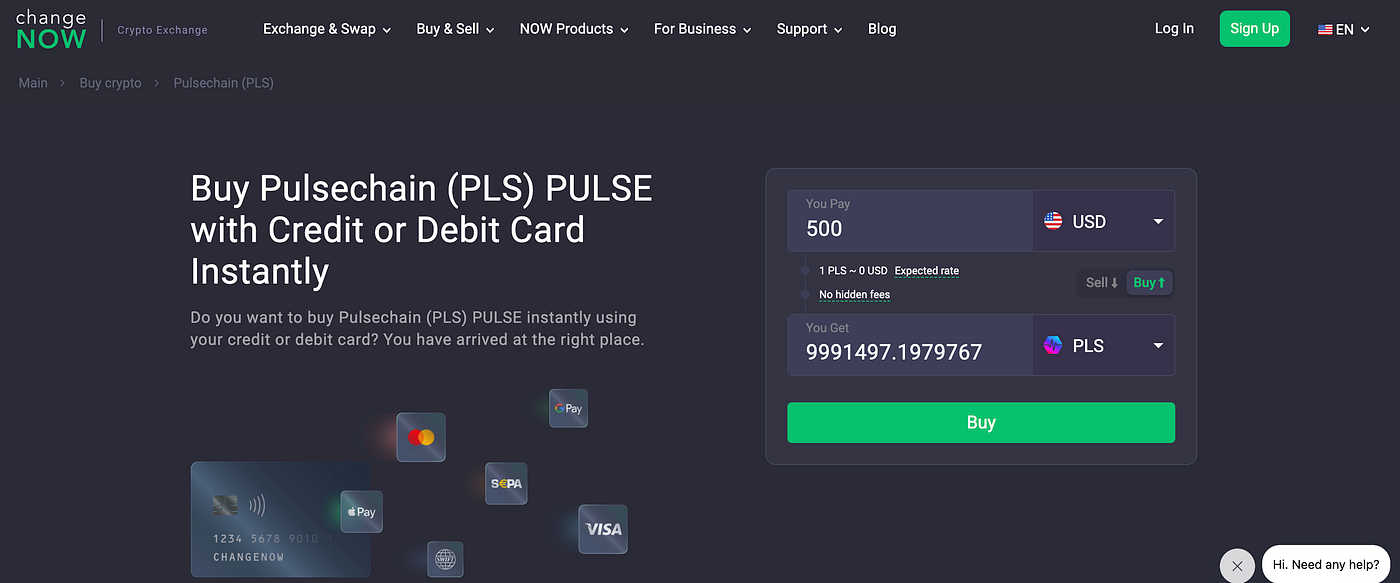The image size is (1400, 583).
Task: Click the USD flag icon
Action: 1053,221
